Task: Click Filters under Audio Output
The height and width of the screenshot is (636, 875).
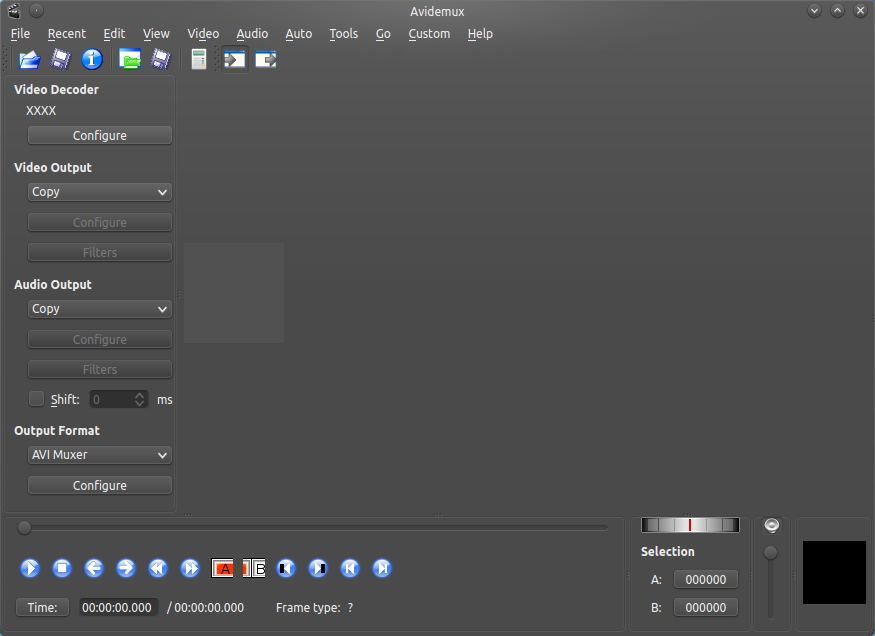Action: pos(99,370)
